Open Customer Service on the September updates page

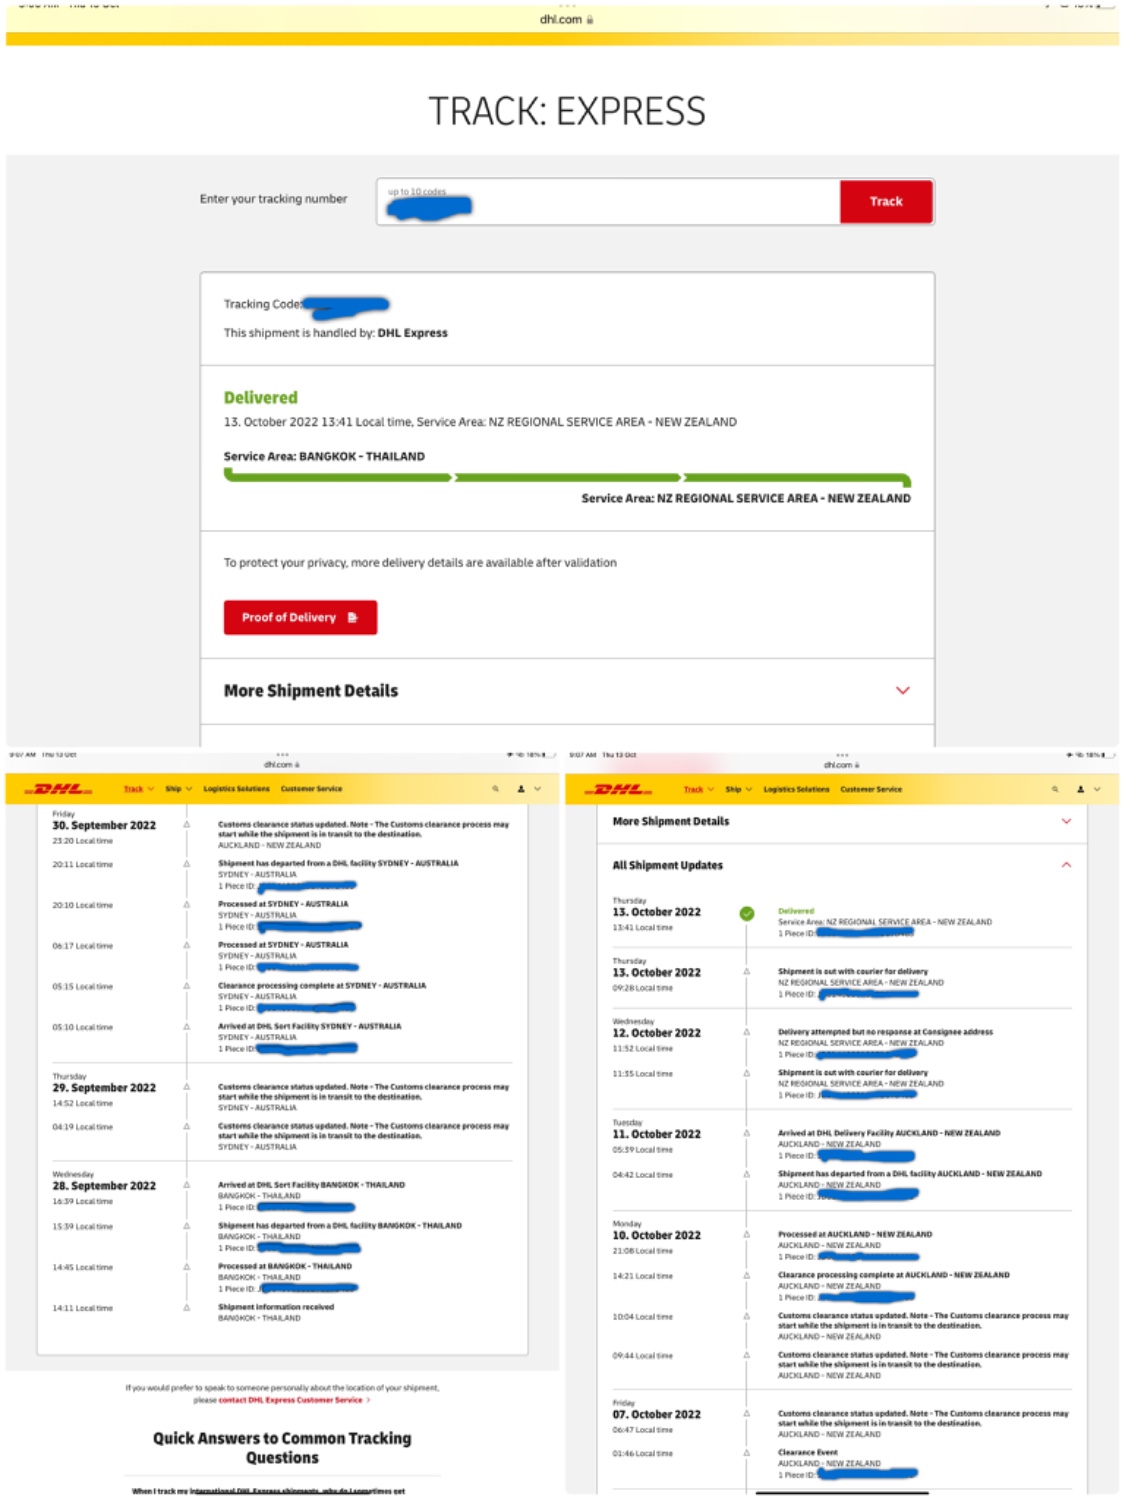coord(311,789)
